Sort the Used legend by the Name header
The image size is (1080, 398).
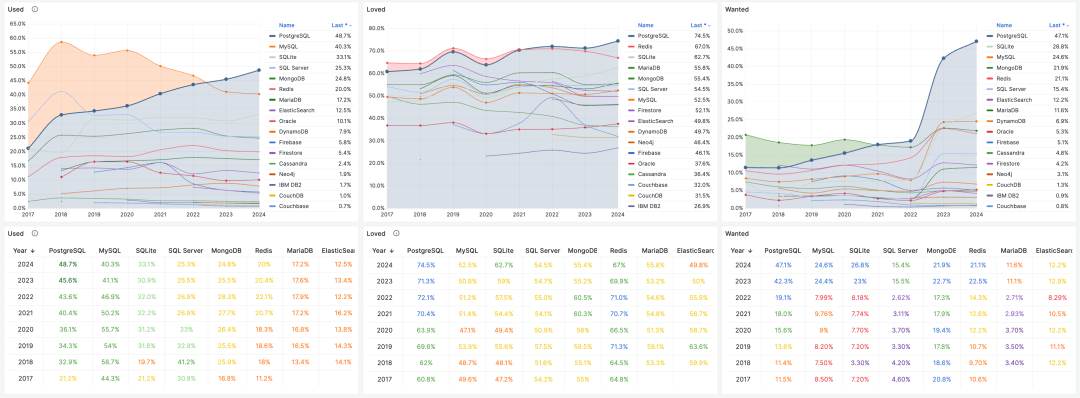(x=287, y=25)
